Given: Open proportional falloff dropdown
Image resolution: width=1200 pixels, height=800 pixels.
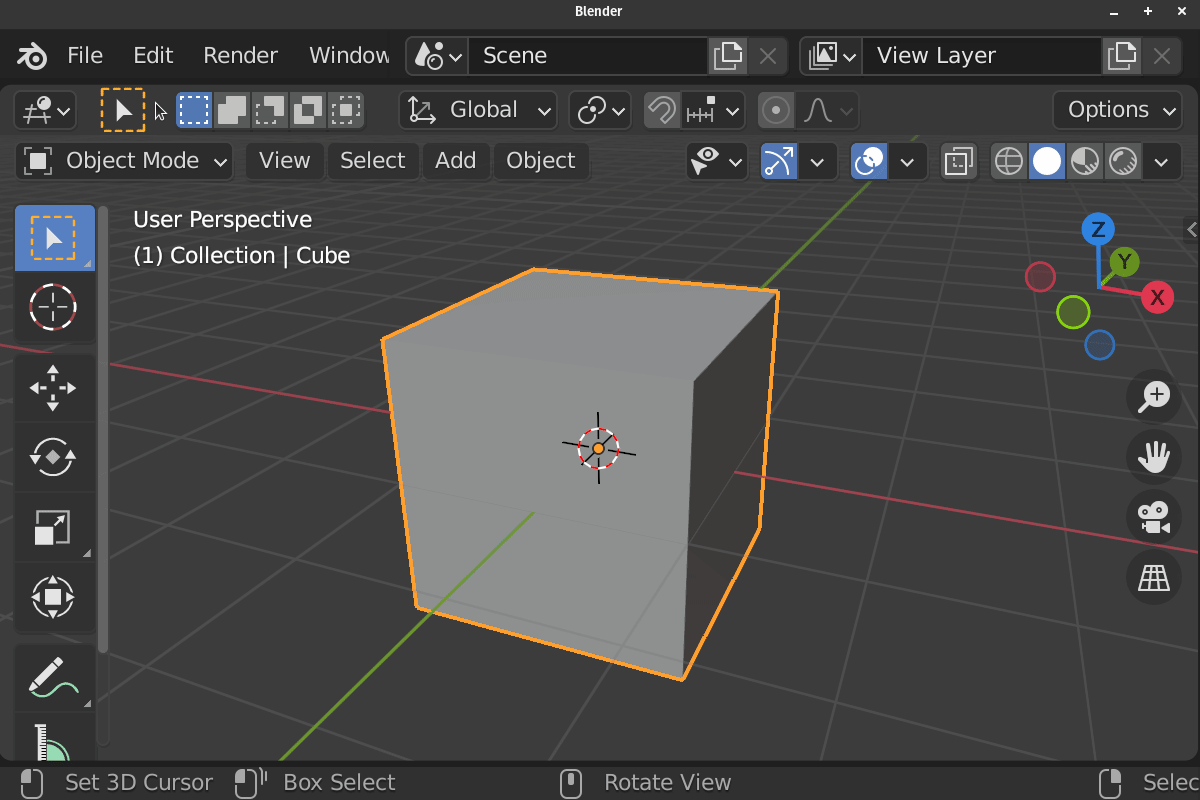Looking at the screenshot, I should (827, 110).
